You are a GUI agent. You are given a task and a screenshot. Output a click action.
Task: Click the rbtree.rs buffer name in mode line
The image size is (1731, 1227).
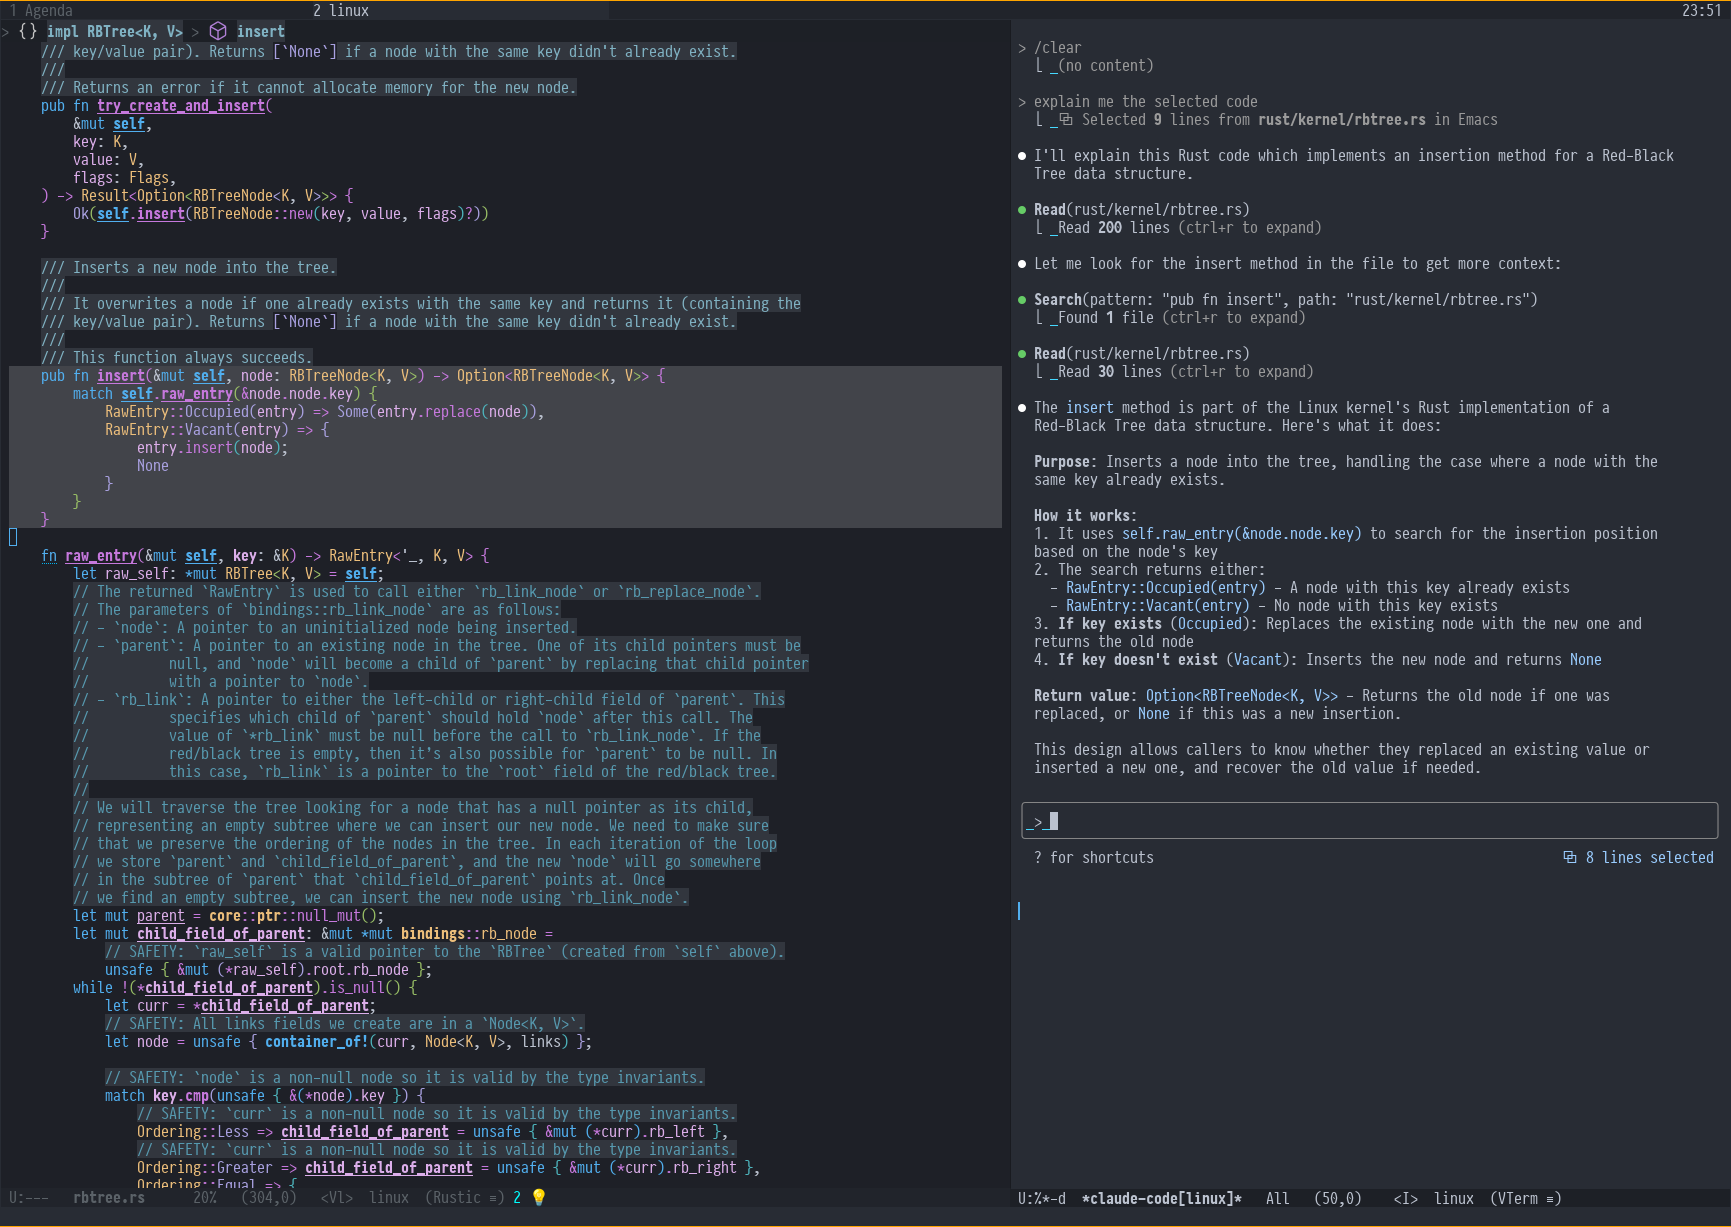108,1197
